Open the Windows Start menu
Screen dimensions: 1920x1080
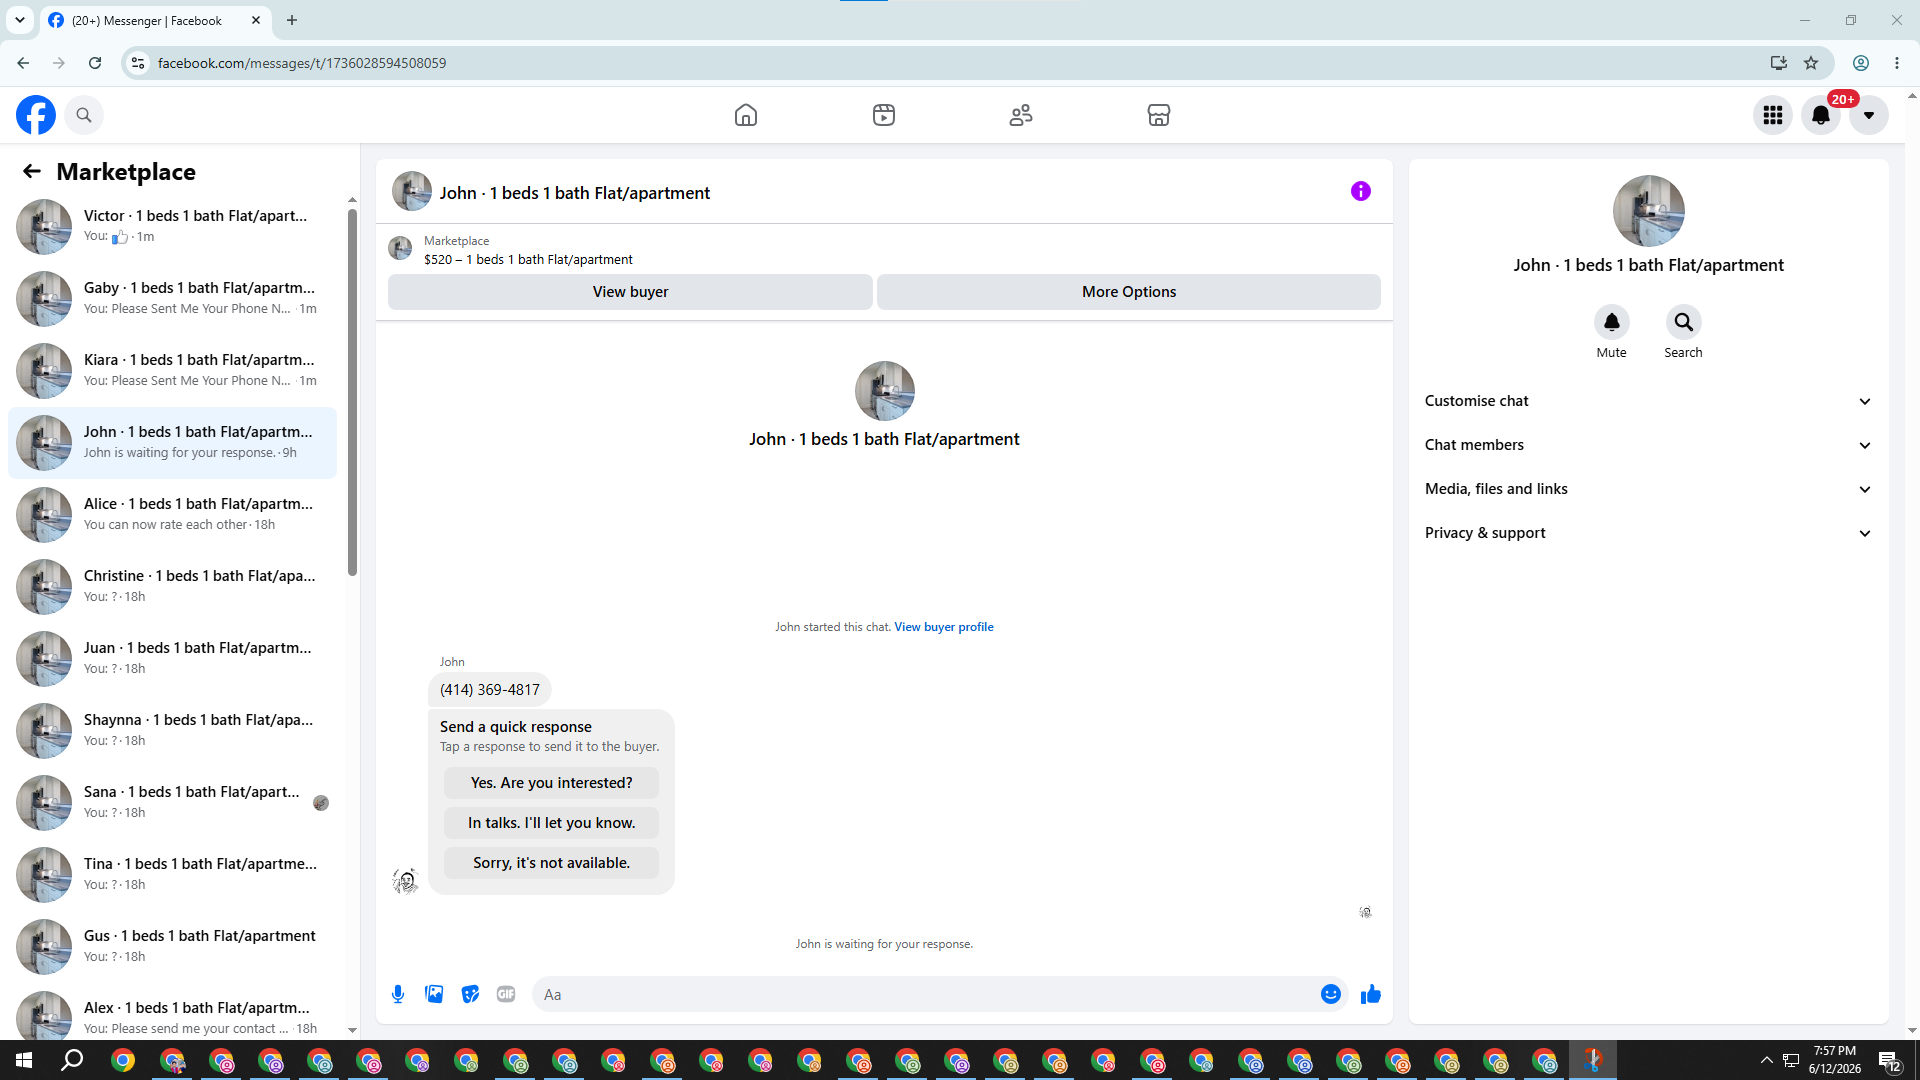24,1060
